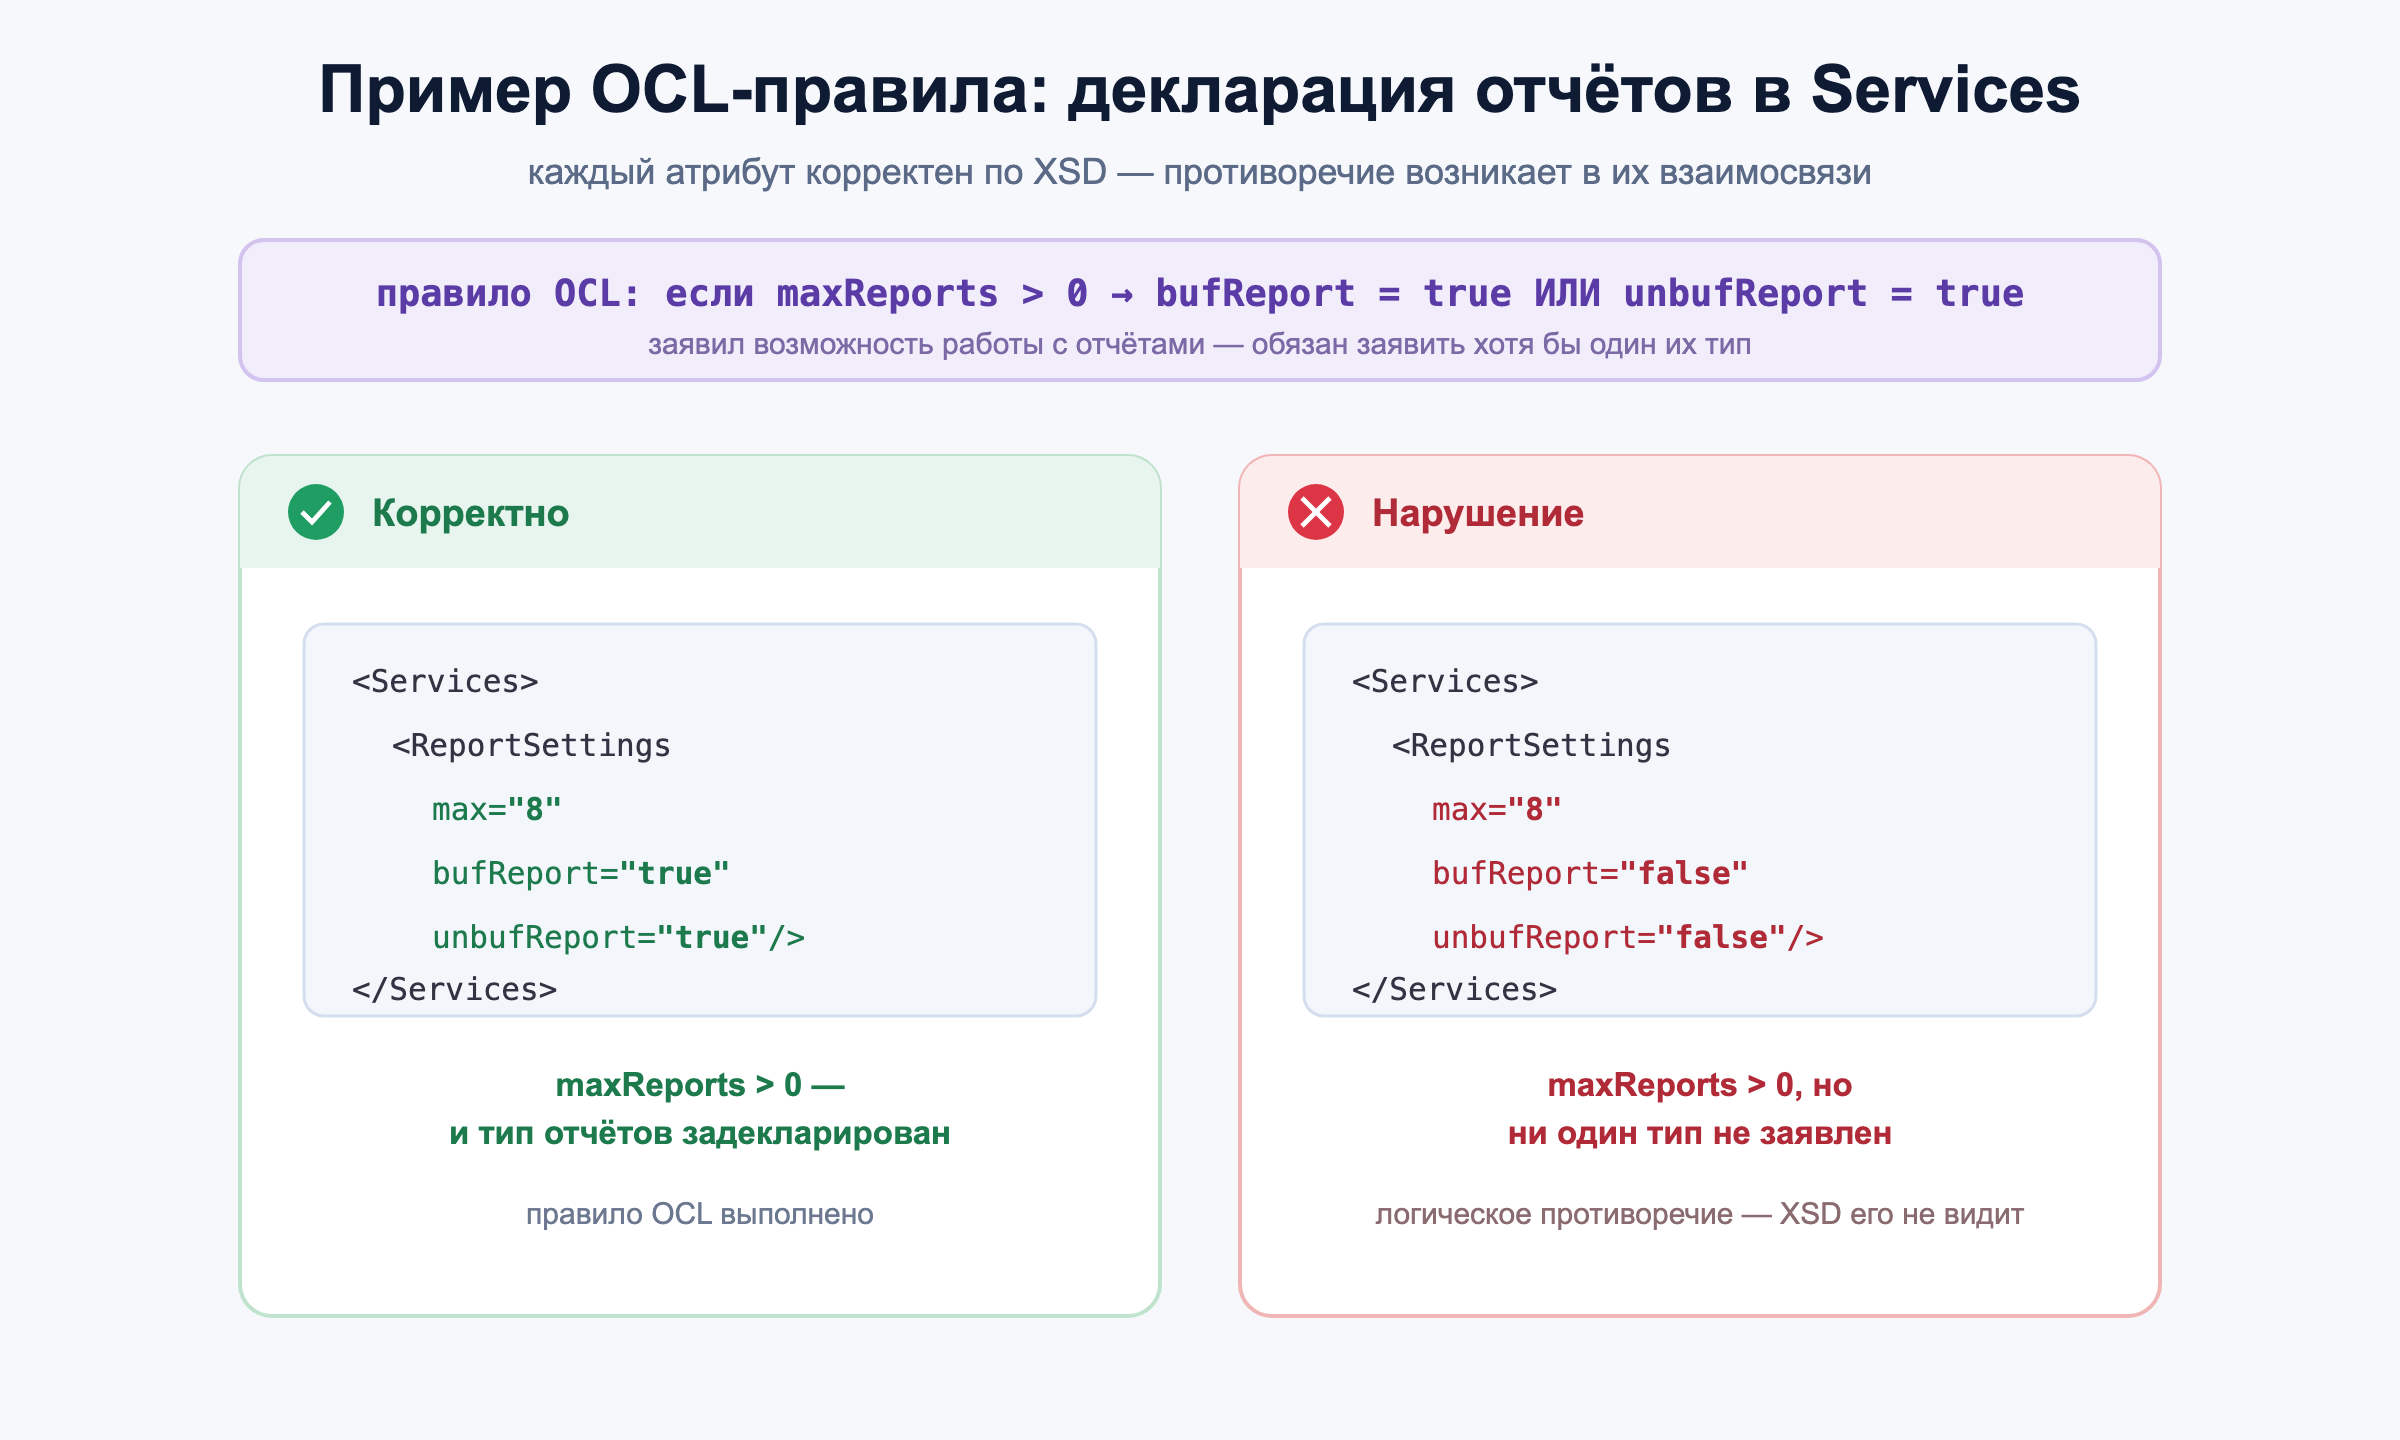The image size is (2400, 1440).
Task: Click text 'правило OCL выполнено'
Action: 700,1214
